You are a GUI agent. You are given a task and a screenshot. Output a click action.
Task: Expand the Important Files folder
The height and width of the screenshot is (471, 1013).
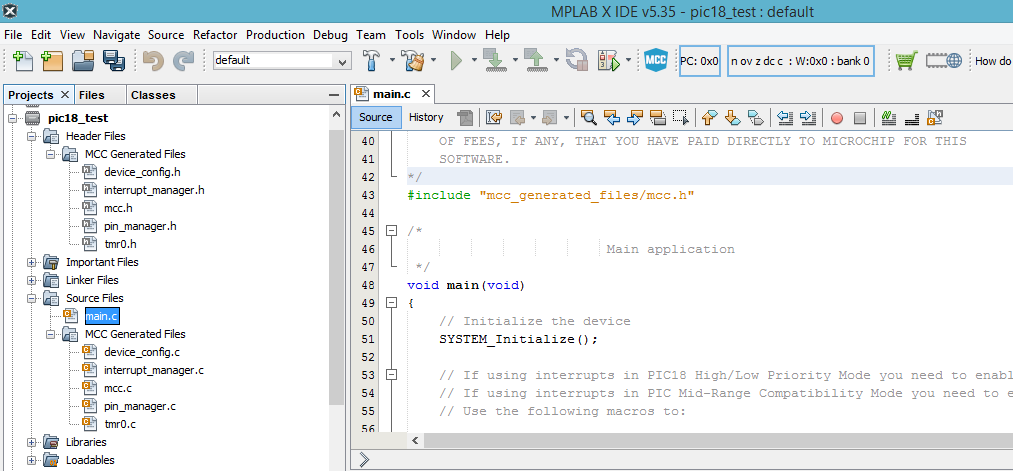(x=31, y=262)
